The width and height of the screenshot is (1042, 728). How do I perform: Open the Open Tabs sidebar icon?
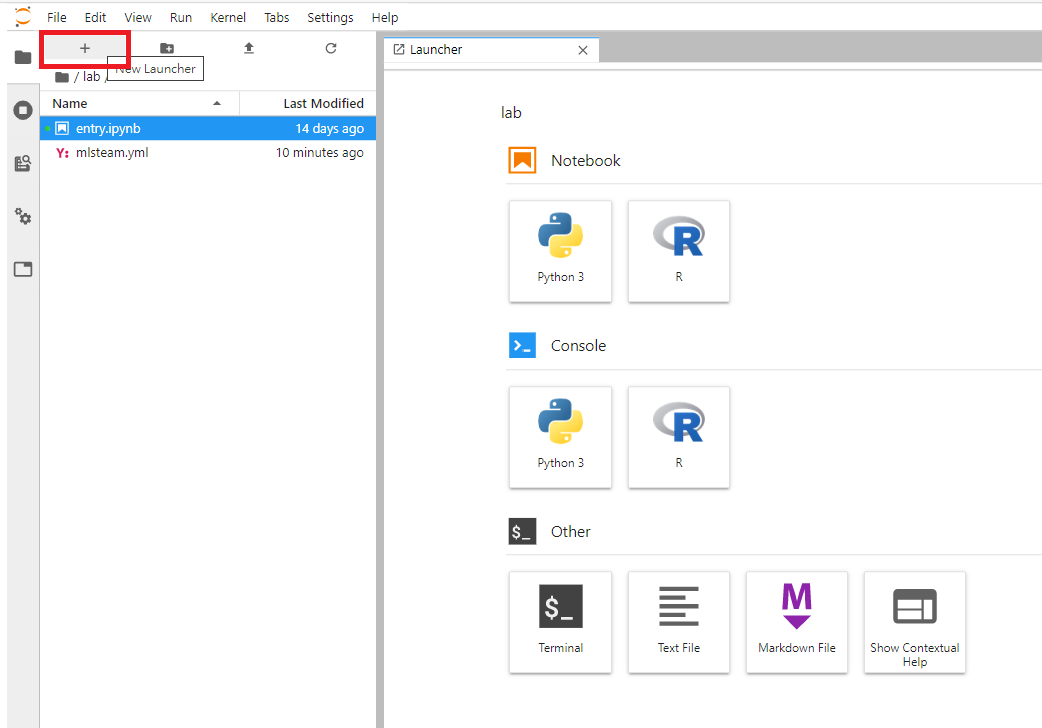(23, 269)
